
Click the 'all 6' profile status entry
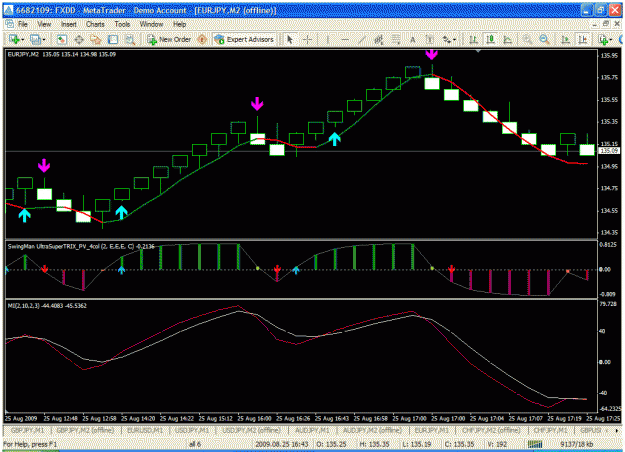point(195,444)
